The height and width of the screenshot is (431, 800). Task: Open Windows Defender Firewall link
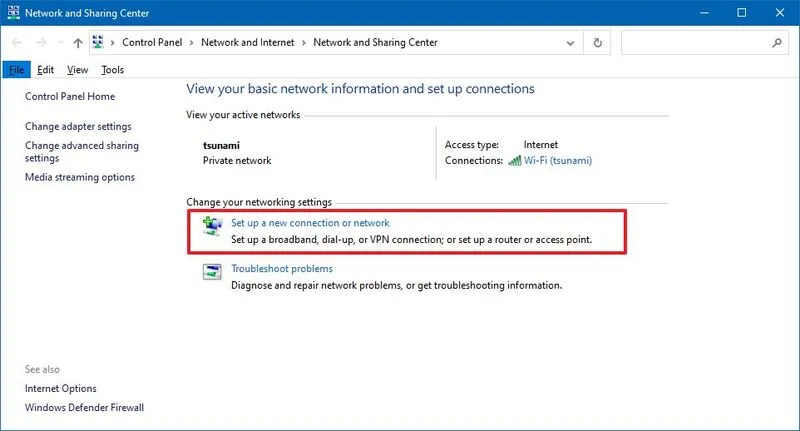84,408
